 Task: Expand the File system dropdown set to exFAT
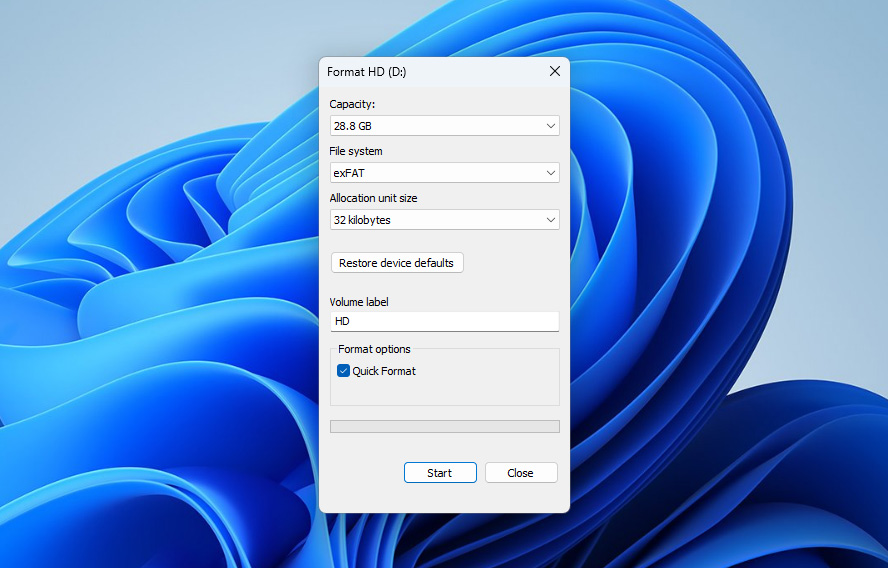pos(445,173)
